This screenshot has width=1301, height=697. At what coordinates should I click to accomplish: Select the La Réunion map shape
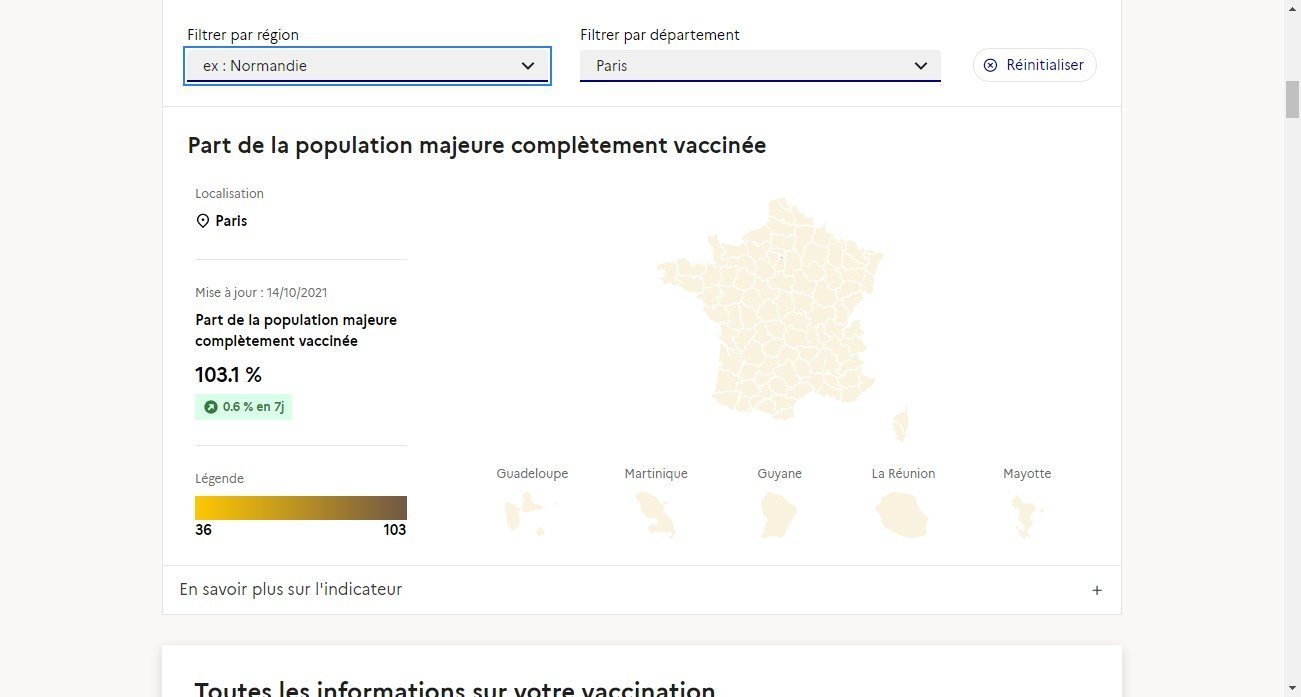point(902,514)
